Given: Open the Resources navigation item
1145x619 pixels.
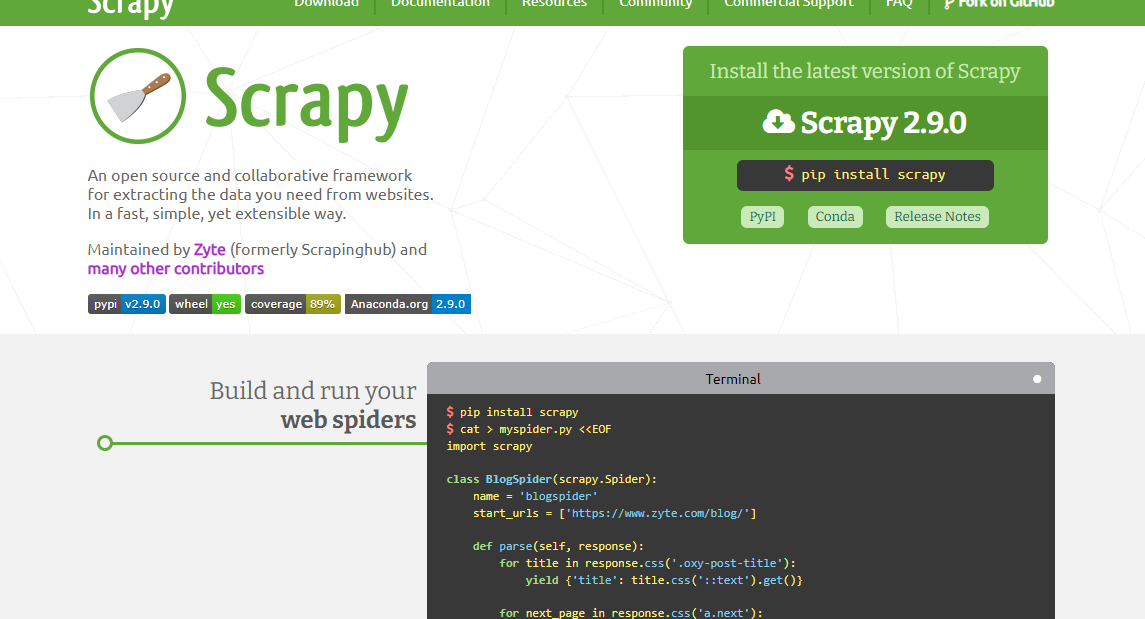Looking at the screenshot, I should point(554,4).
